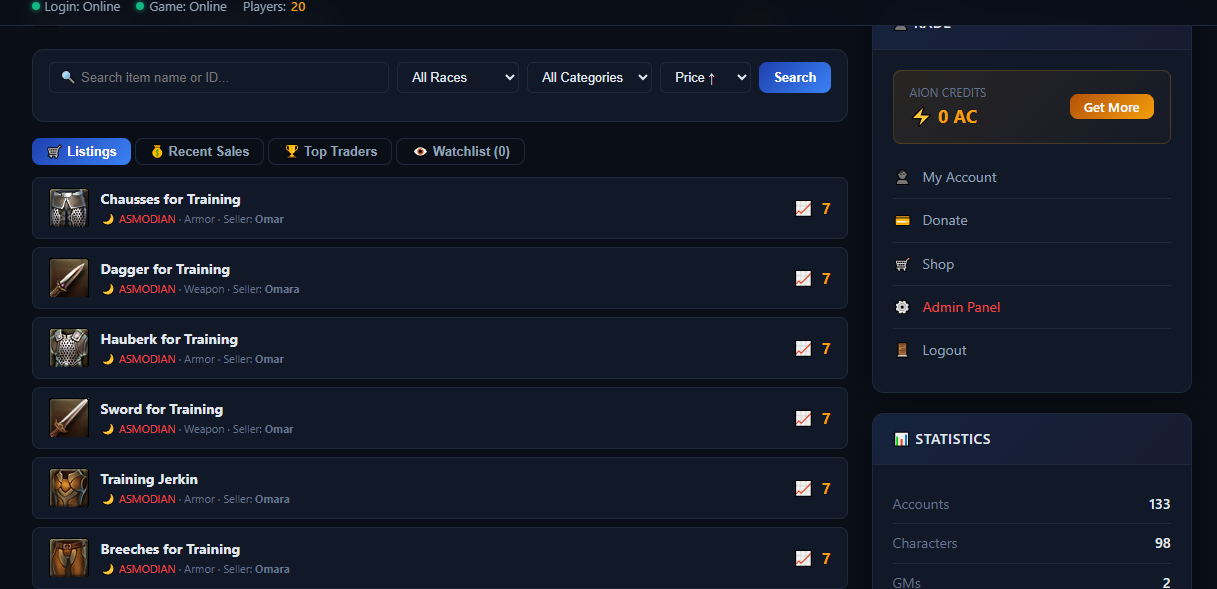Open the Admin Panel link

(x=961, y=307)
